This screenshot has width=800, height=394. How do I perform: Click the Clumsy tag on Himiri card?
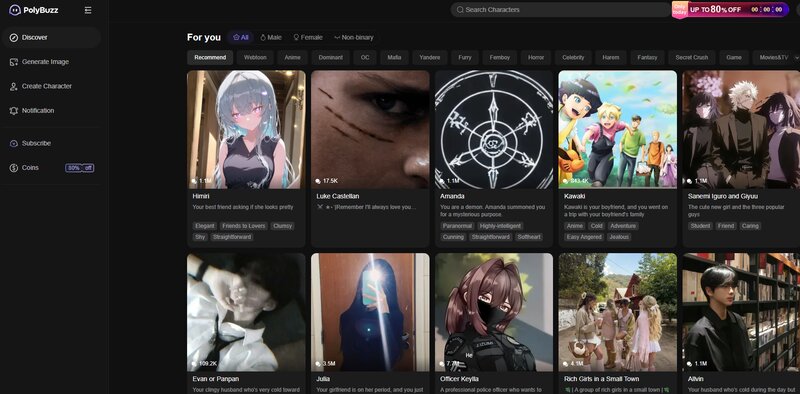click(x=282, y=226)
